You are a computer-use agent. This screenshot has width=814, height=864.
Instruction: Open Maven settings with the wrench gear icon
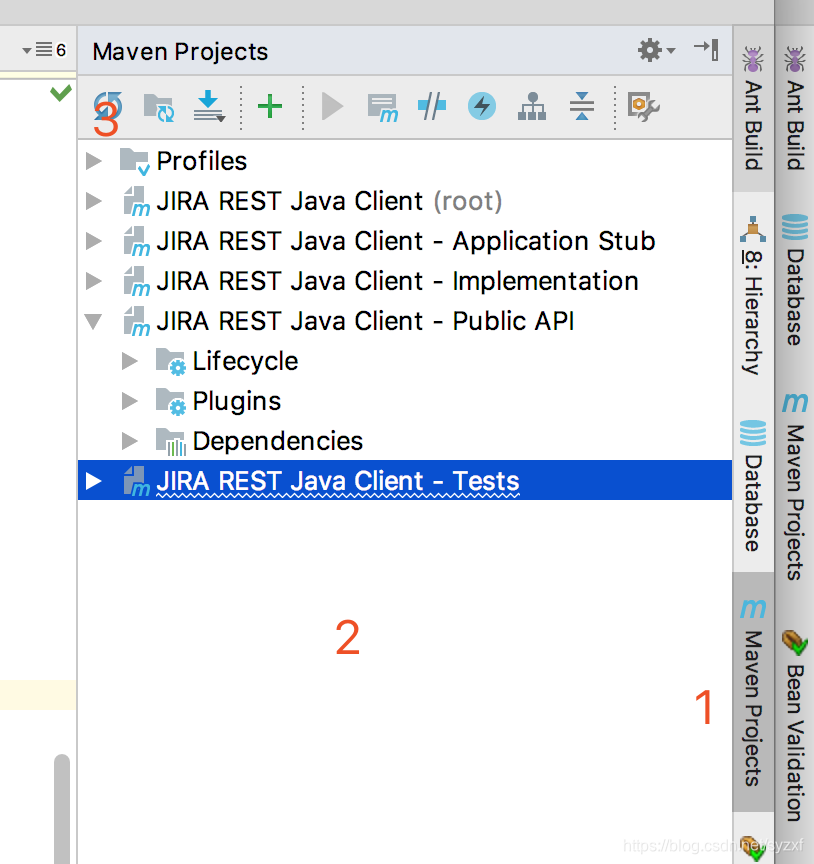point(642,107)
